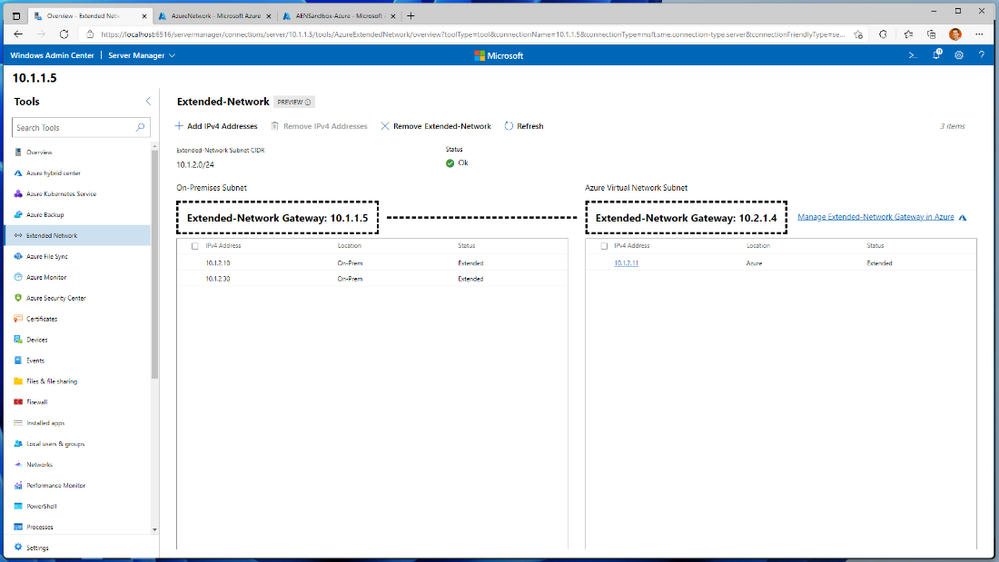The height and width of the screenshot is (562, 999).
Task: Open browser favorites icon
Action: pos(908,34)
